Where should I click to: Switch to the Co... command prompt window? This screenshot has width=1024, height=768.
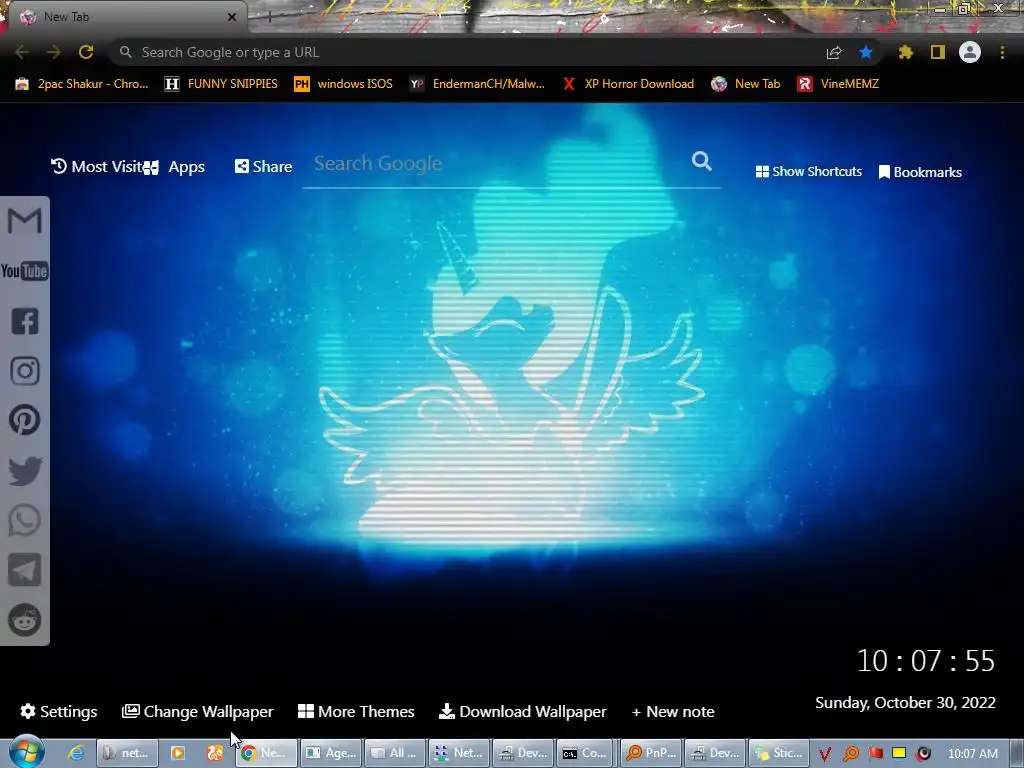(x=585, y=753)
